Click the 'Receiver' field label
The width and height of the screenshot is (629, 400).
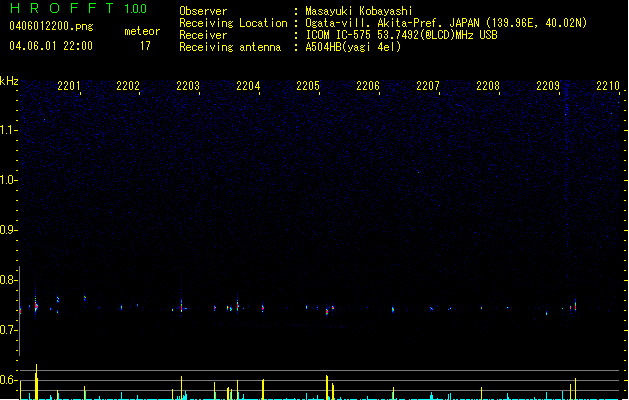(203, 35)
